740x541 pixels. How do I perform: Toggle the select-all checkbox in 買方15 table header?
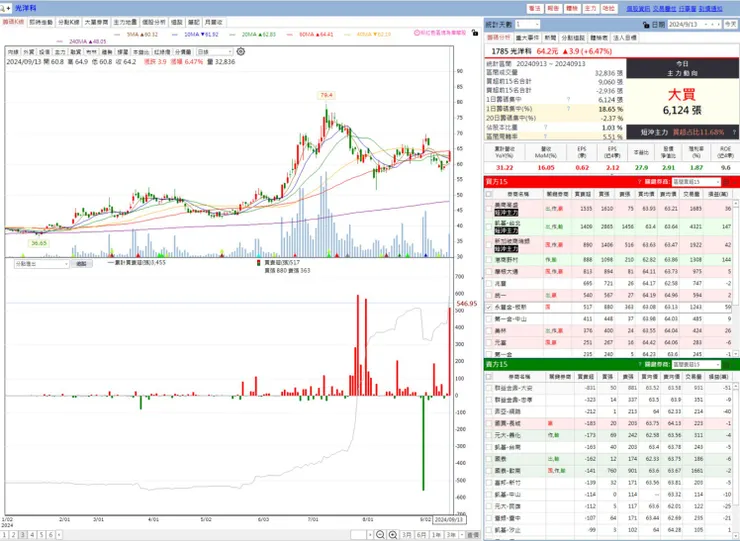tap(489, 194)
